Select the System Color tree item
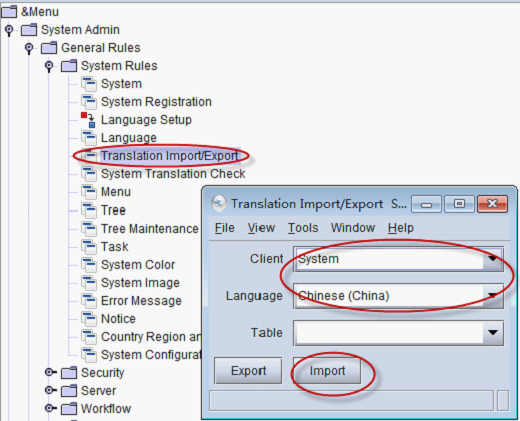The image size is (520, 421). pos(138,265)
